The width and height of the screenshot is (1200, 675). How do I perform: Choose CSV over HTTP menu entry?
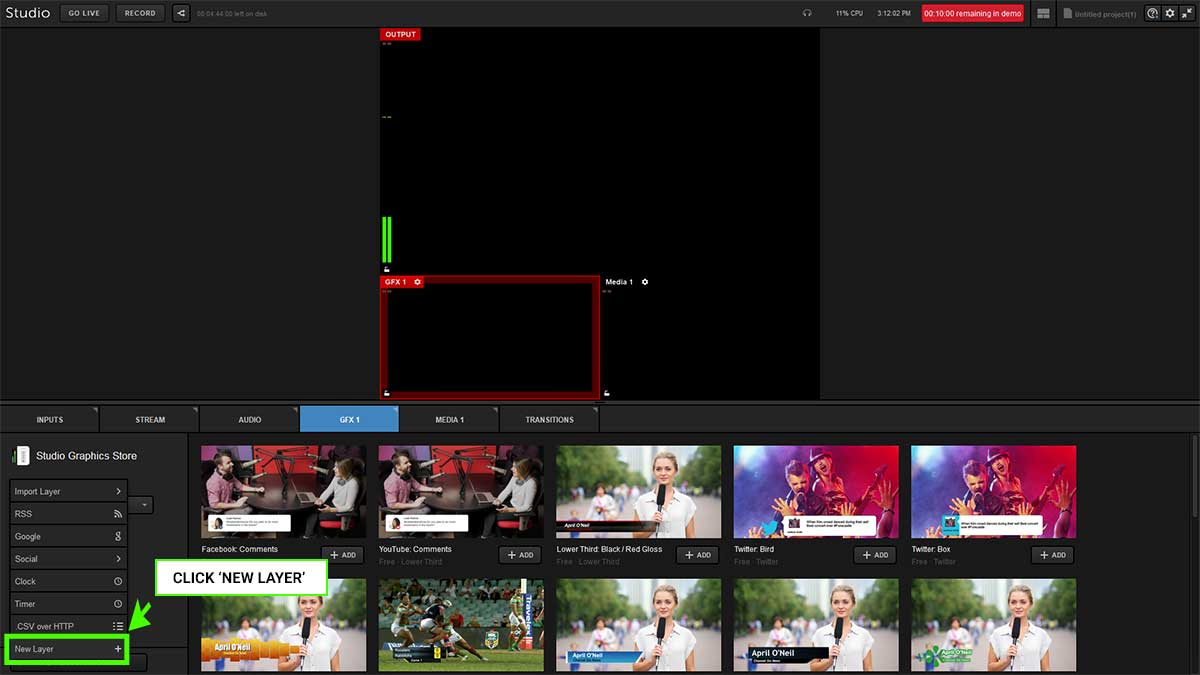click(x=68, y=626)
